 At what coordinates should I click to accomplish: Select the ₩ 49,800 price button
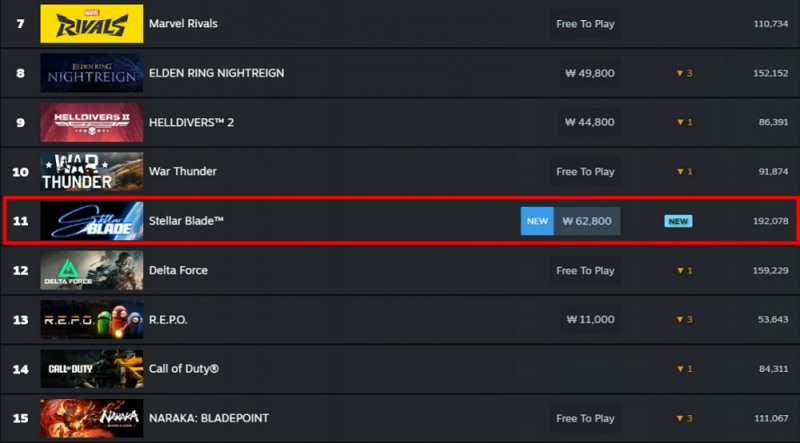[589, 73]
